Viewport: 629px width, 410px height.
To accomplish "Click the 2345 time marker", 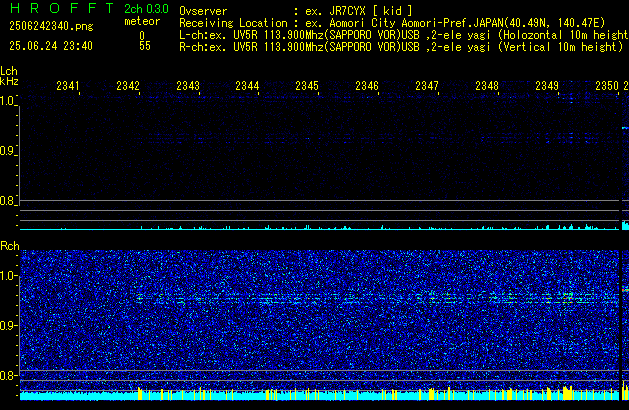I will (x=307, y=86).
